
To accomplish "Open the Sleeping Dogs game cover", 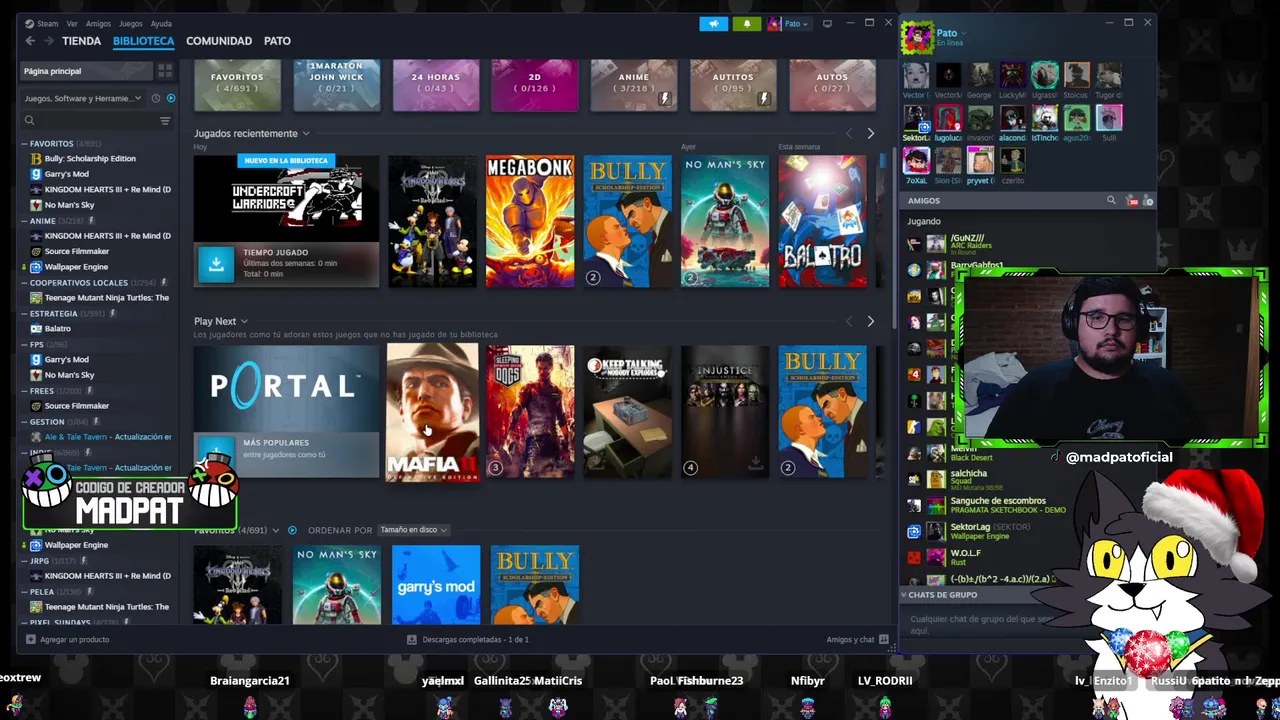I will tap(530, 411).
